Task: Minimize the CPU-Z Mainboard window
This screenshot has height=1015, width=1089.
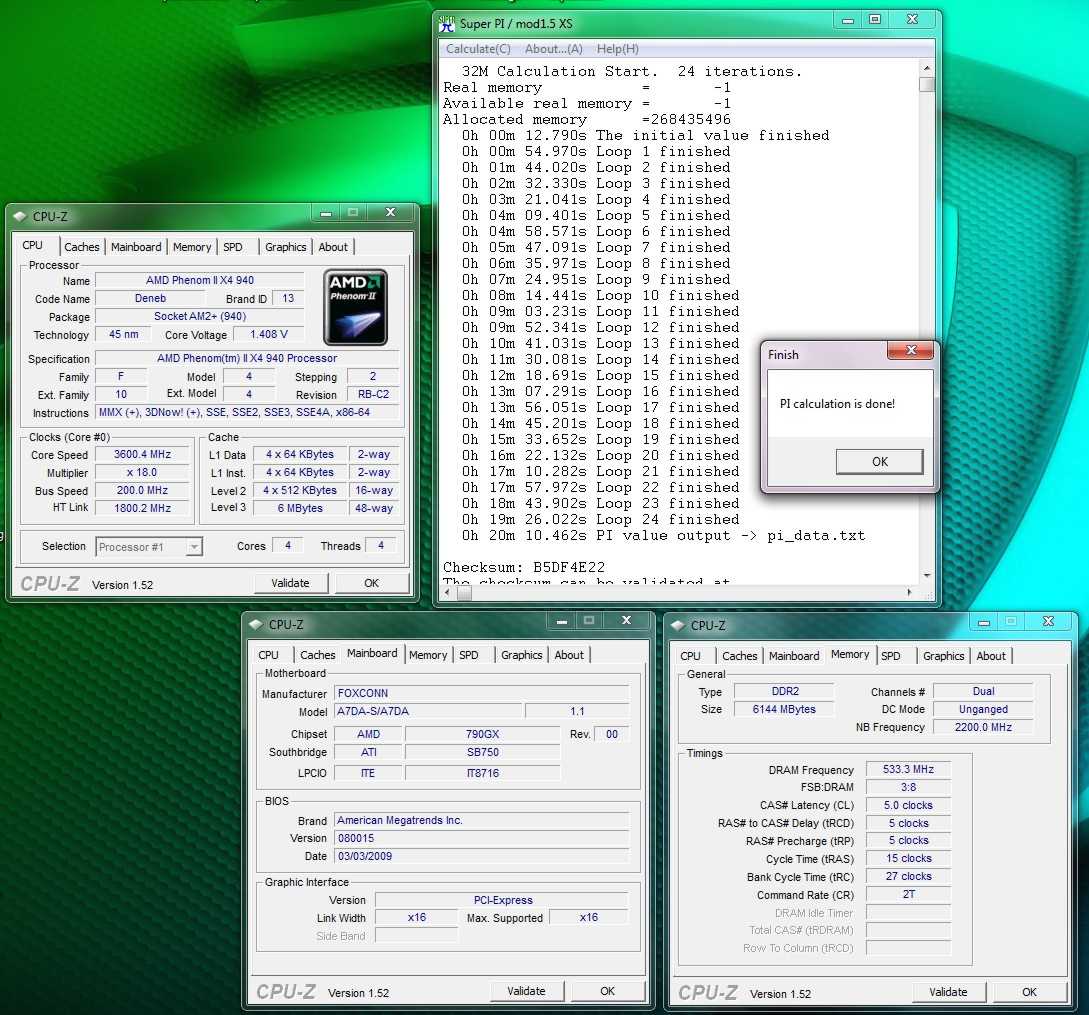Action: pyautogui.click(x=561, y=620)
